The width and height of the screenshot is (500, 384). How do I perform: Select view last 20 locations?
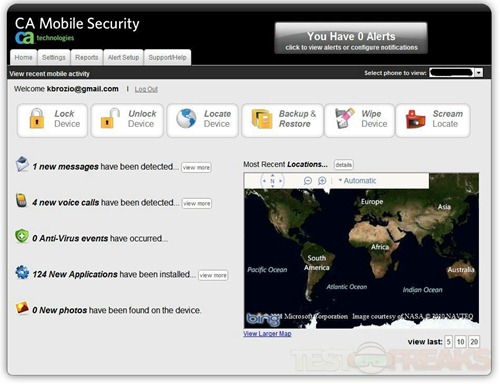(474, 342)
